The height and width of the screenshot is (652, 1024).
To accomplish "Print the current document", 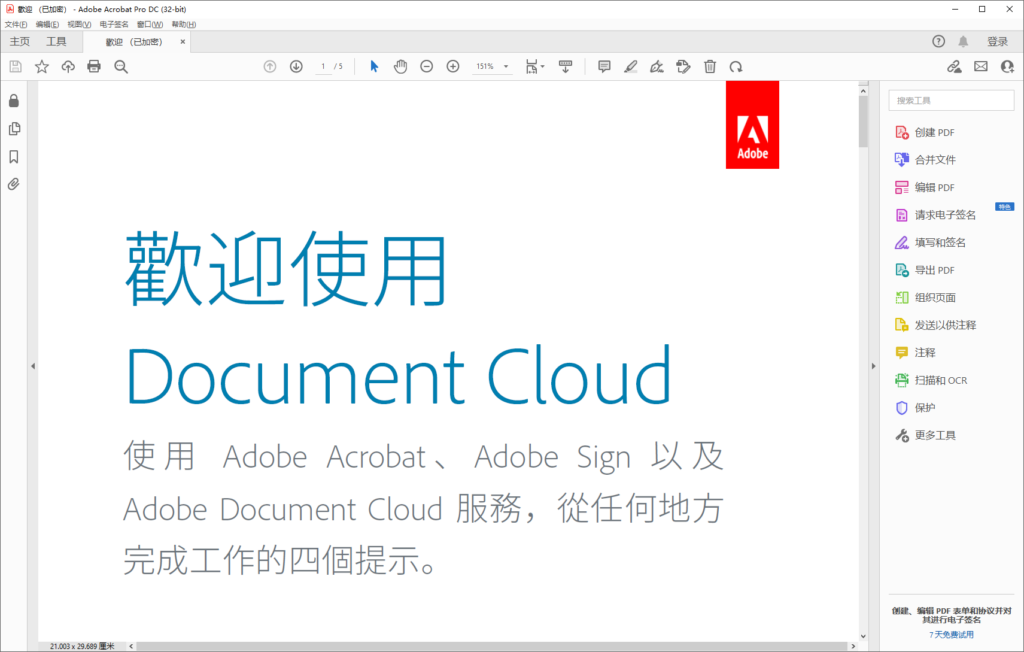I will click(93, 66).
